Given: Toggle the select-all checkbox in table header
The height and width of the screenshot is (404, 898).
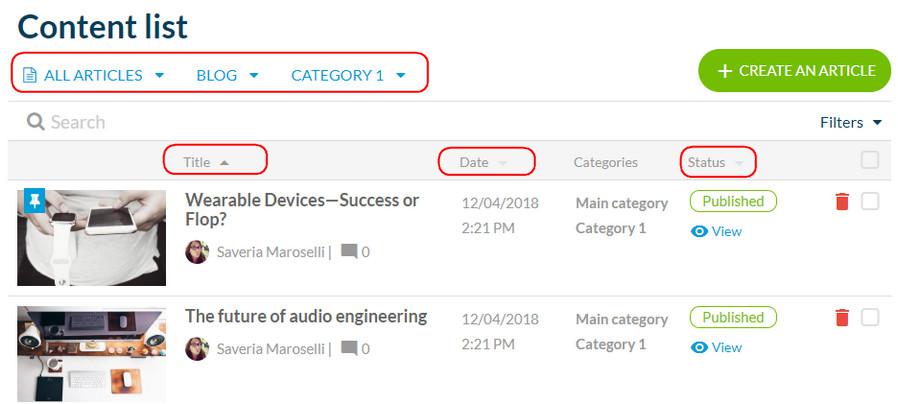Looking at the screenshot, I should (x=869, y=160).
